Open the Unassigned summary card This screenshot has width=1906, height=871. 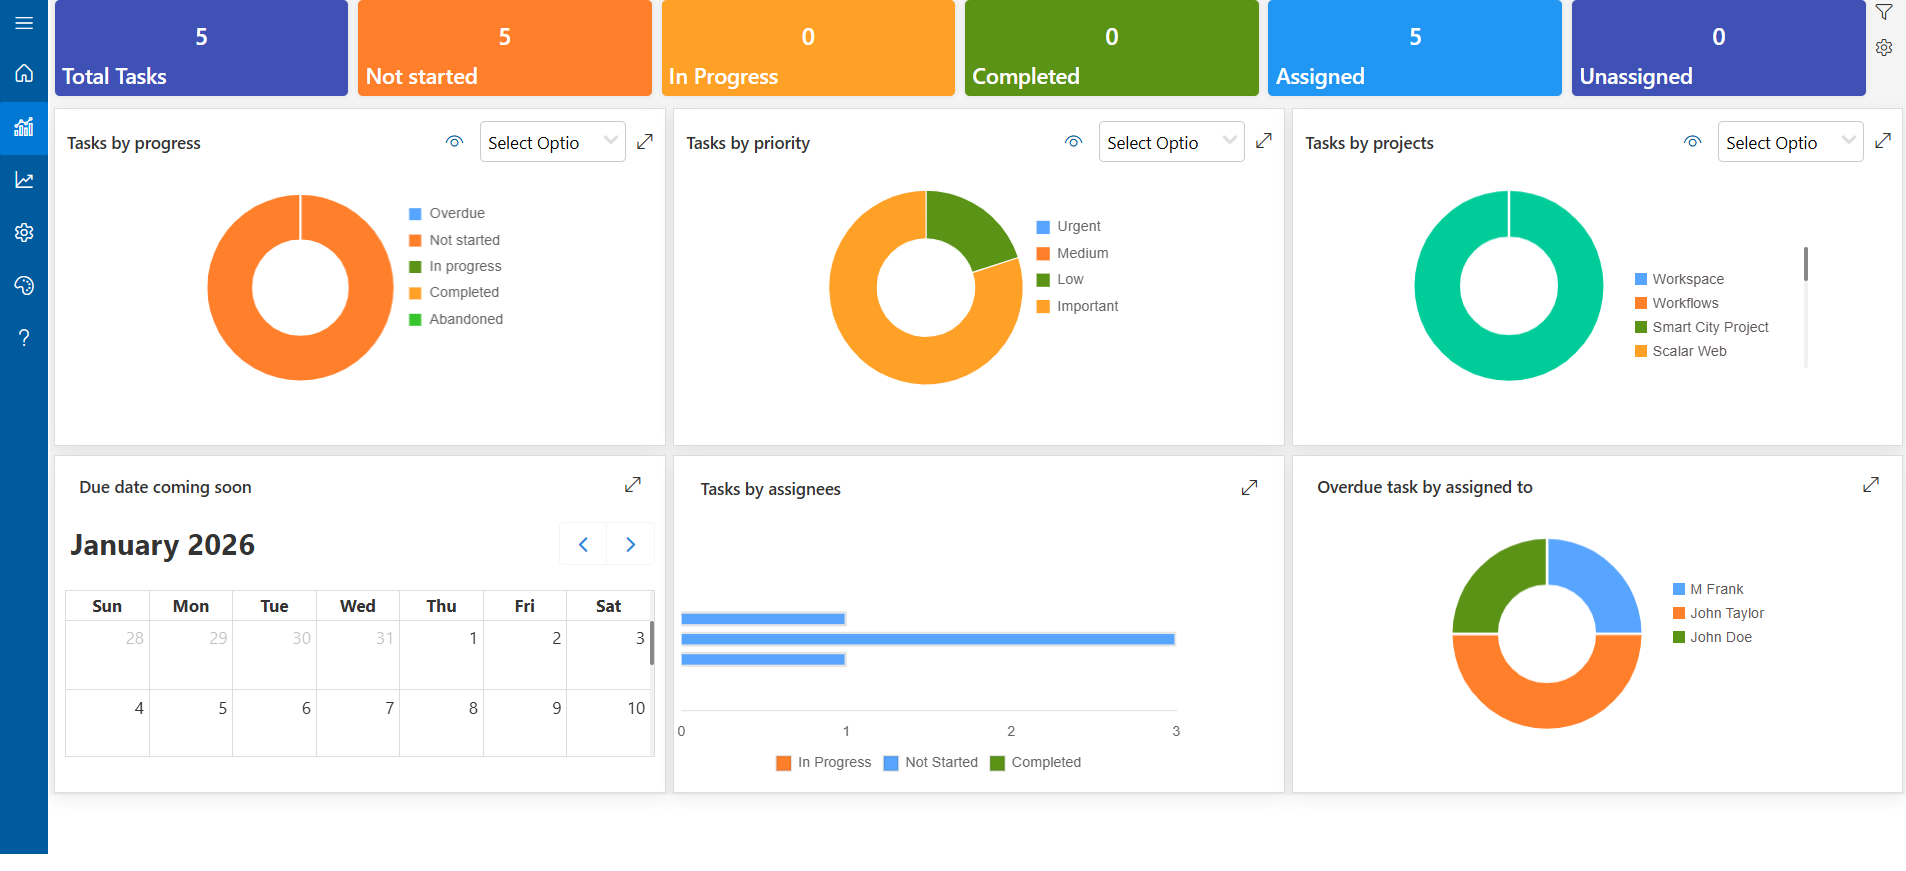pos(1719,48)
